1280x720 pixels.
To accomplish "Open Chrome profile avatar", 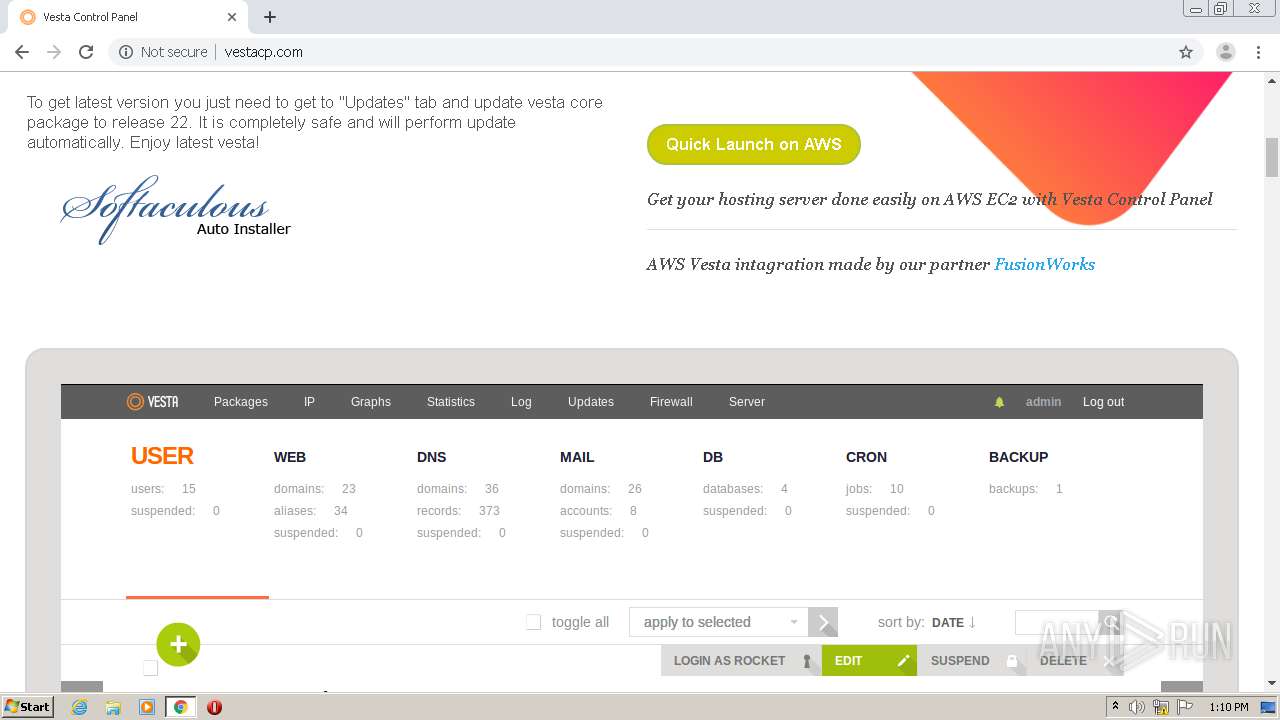I will pyautogui.click(x=1225, y=52).
